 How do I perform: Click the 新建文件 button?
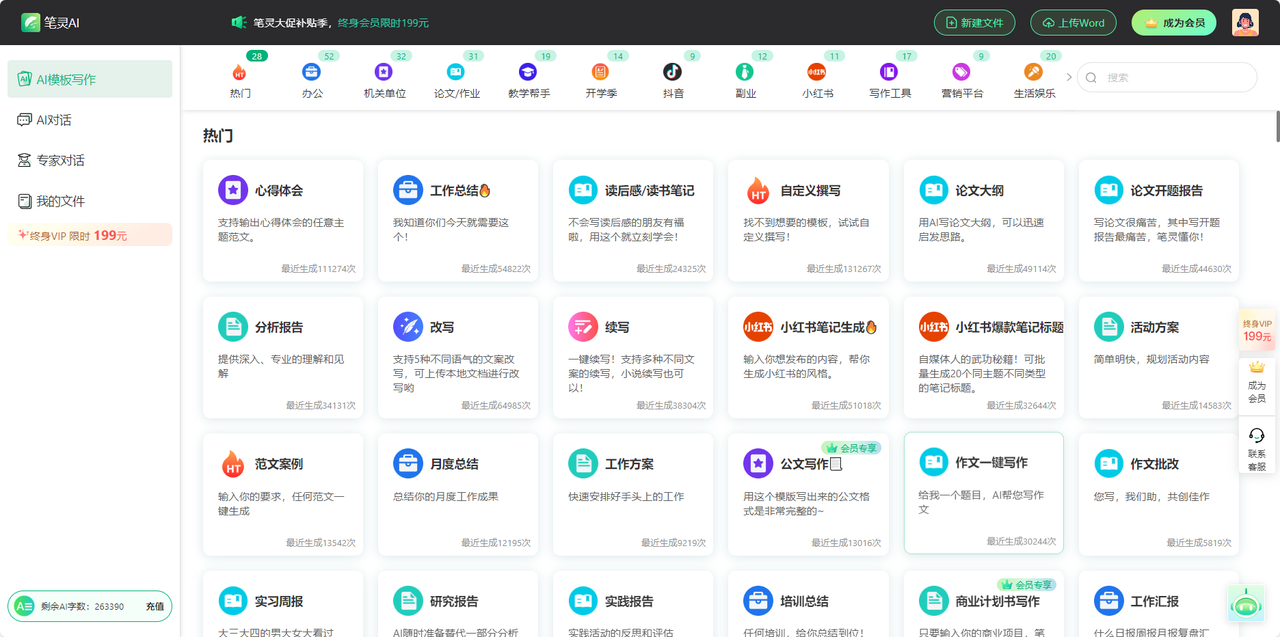974,22
